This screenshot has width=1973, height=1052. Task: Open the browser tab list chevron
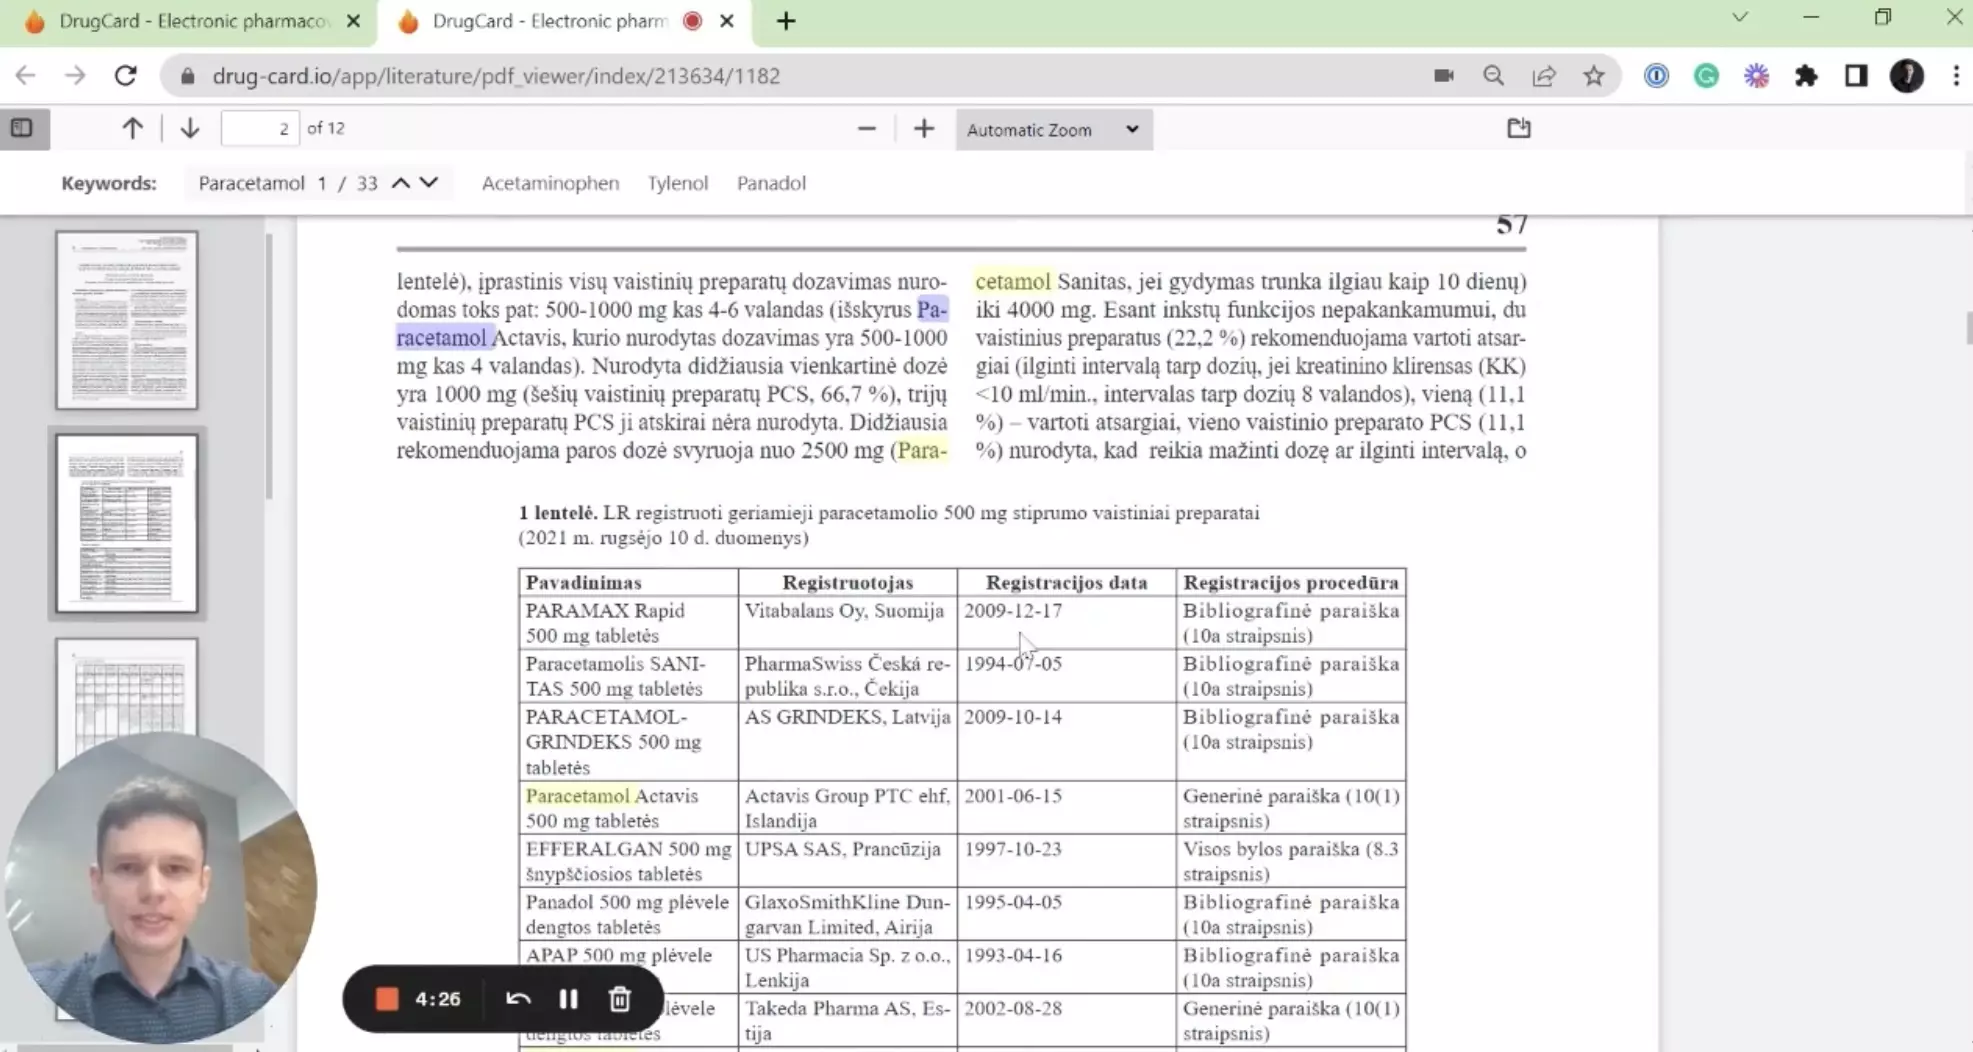(1740, 16)
